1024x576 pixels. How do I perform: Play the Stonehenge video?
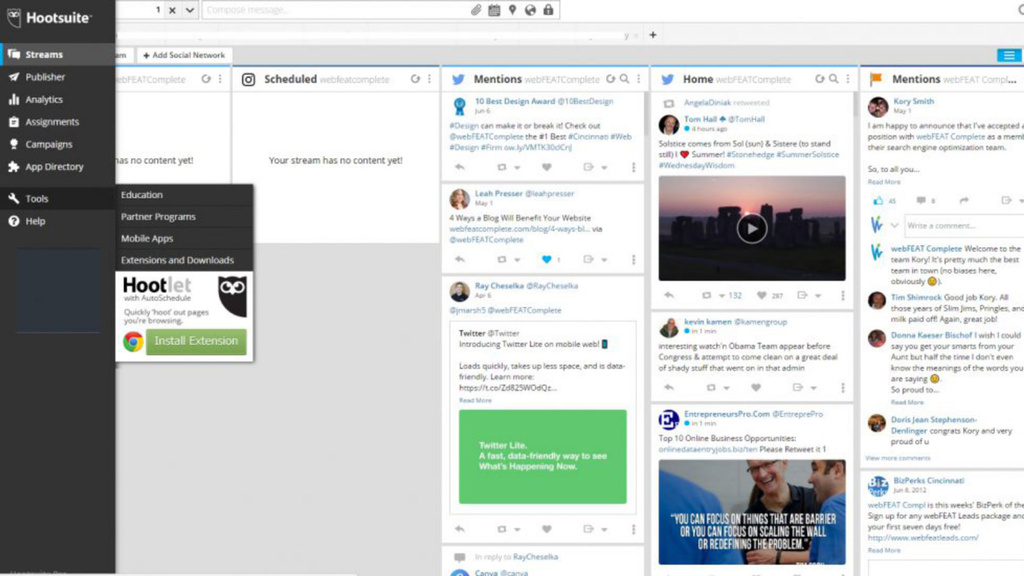click(x=752, y=229)
